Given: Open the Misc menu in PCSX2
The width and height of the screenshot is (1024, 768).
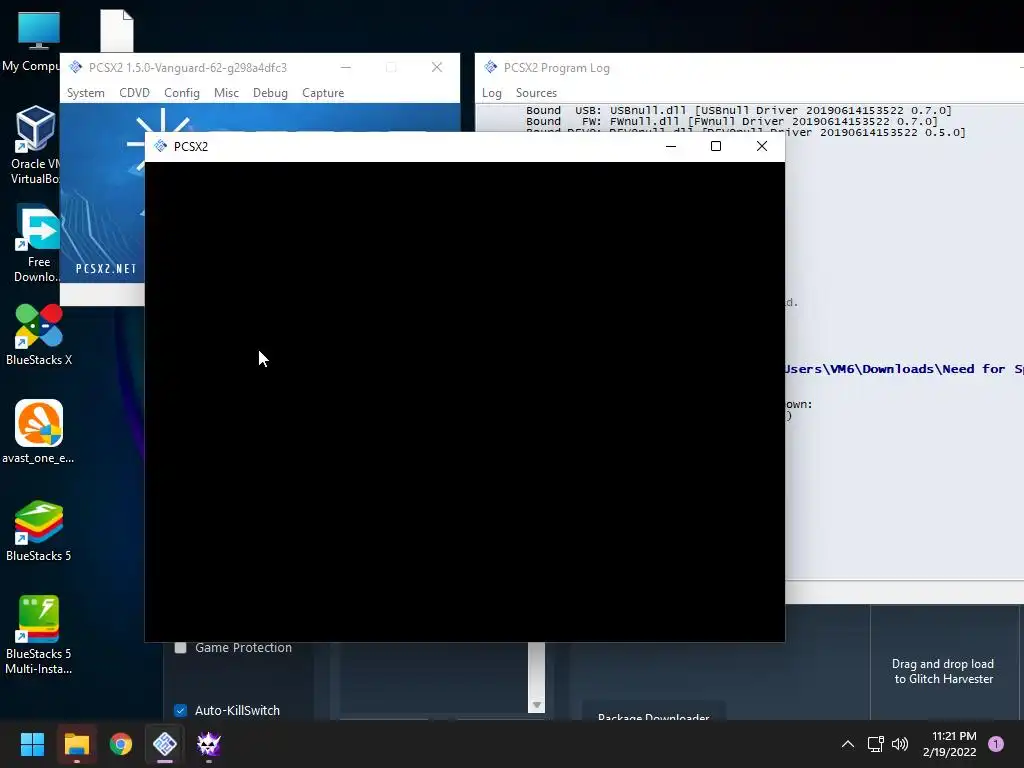Looking at the screenshot, I should click(x=226, y=93).
